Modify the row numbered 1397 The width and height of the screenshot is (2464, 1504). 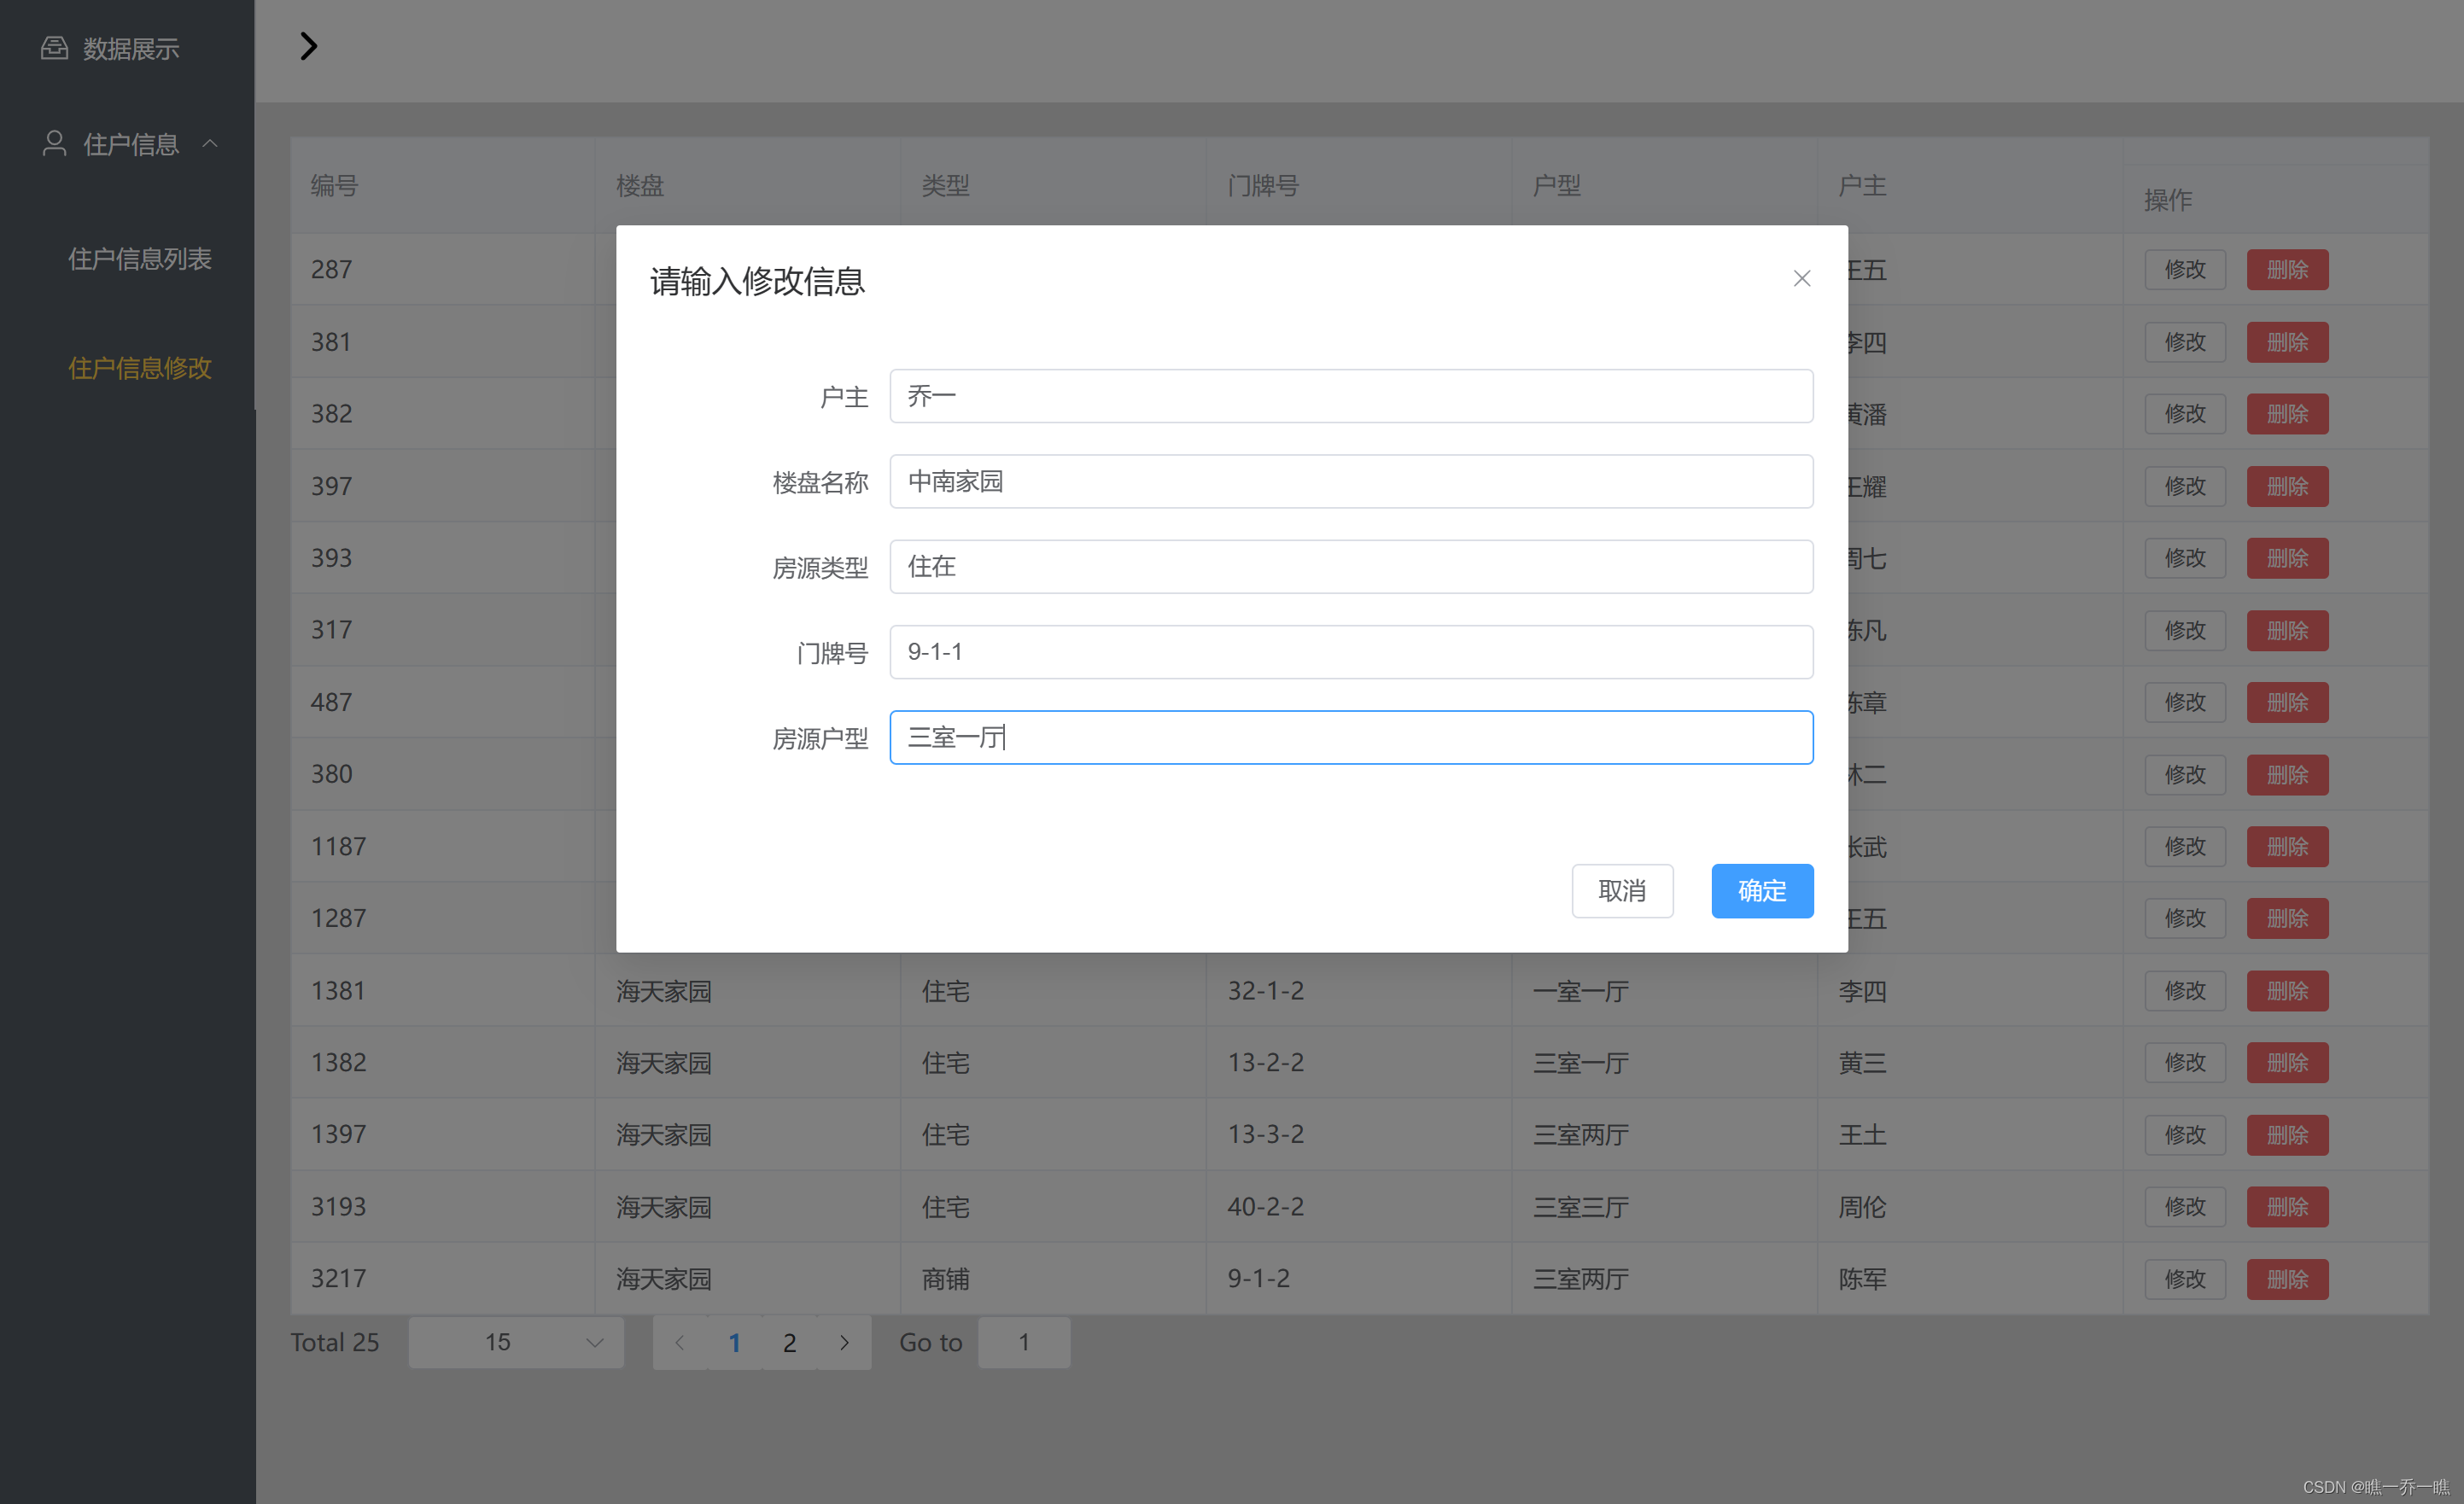coord(2185,1135)
